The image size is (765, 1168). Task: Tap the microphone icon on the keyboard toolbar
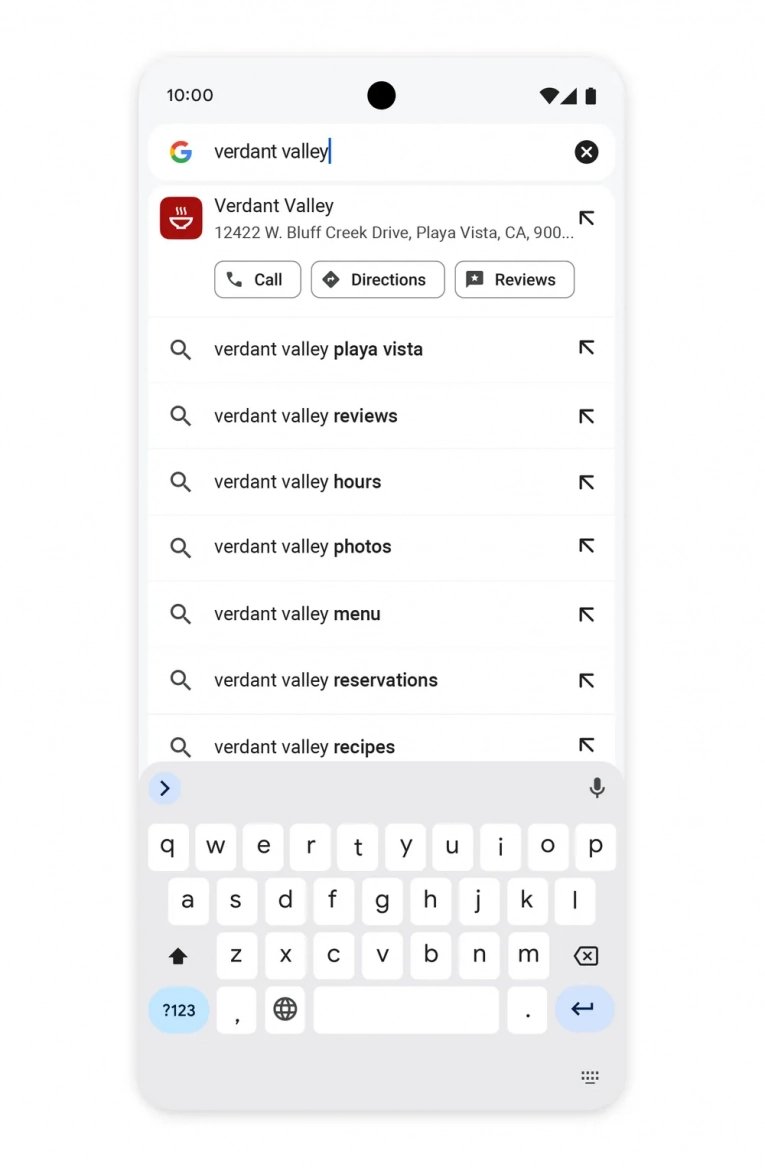597,788
